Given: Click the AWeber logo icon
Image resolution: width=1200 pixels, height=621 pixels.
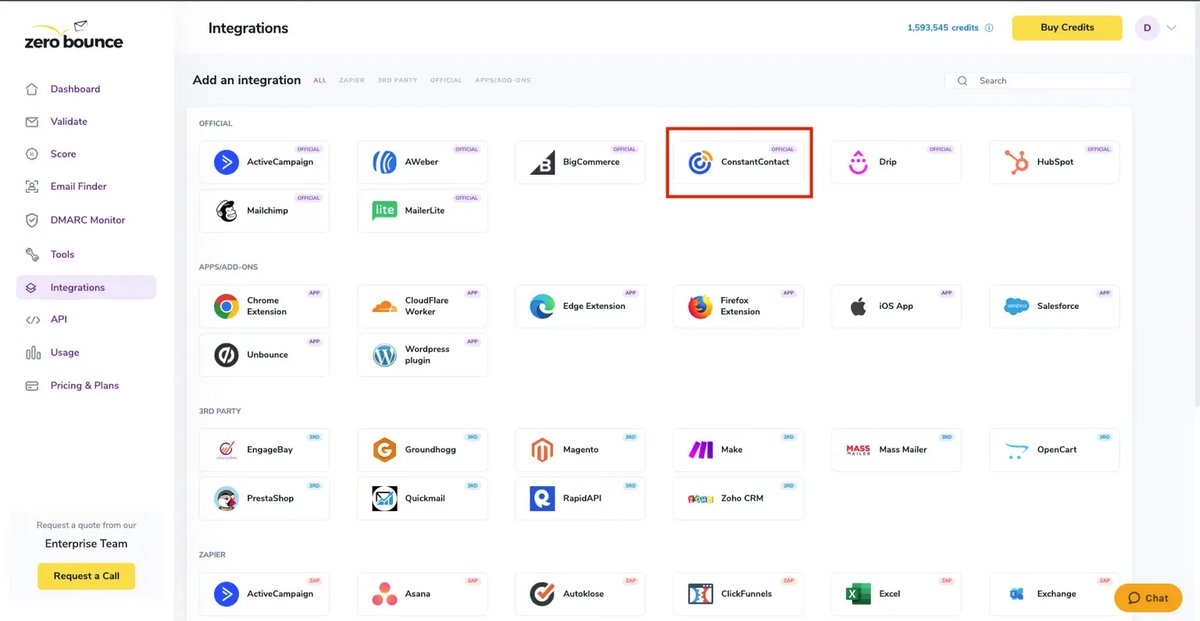Looking at the screenshot, I should click(384, 162).
